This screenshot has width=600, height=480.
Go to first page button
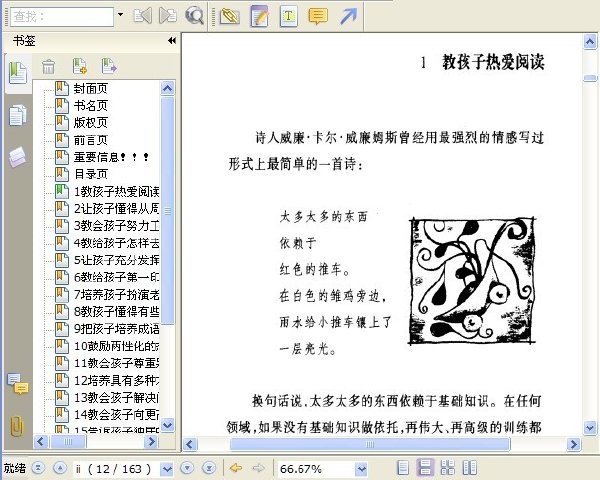pyautogui.click(x=39, y=468)
